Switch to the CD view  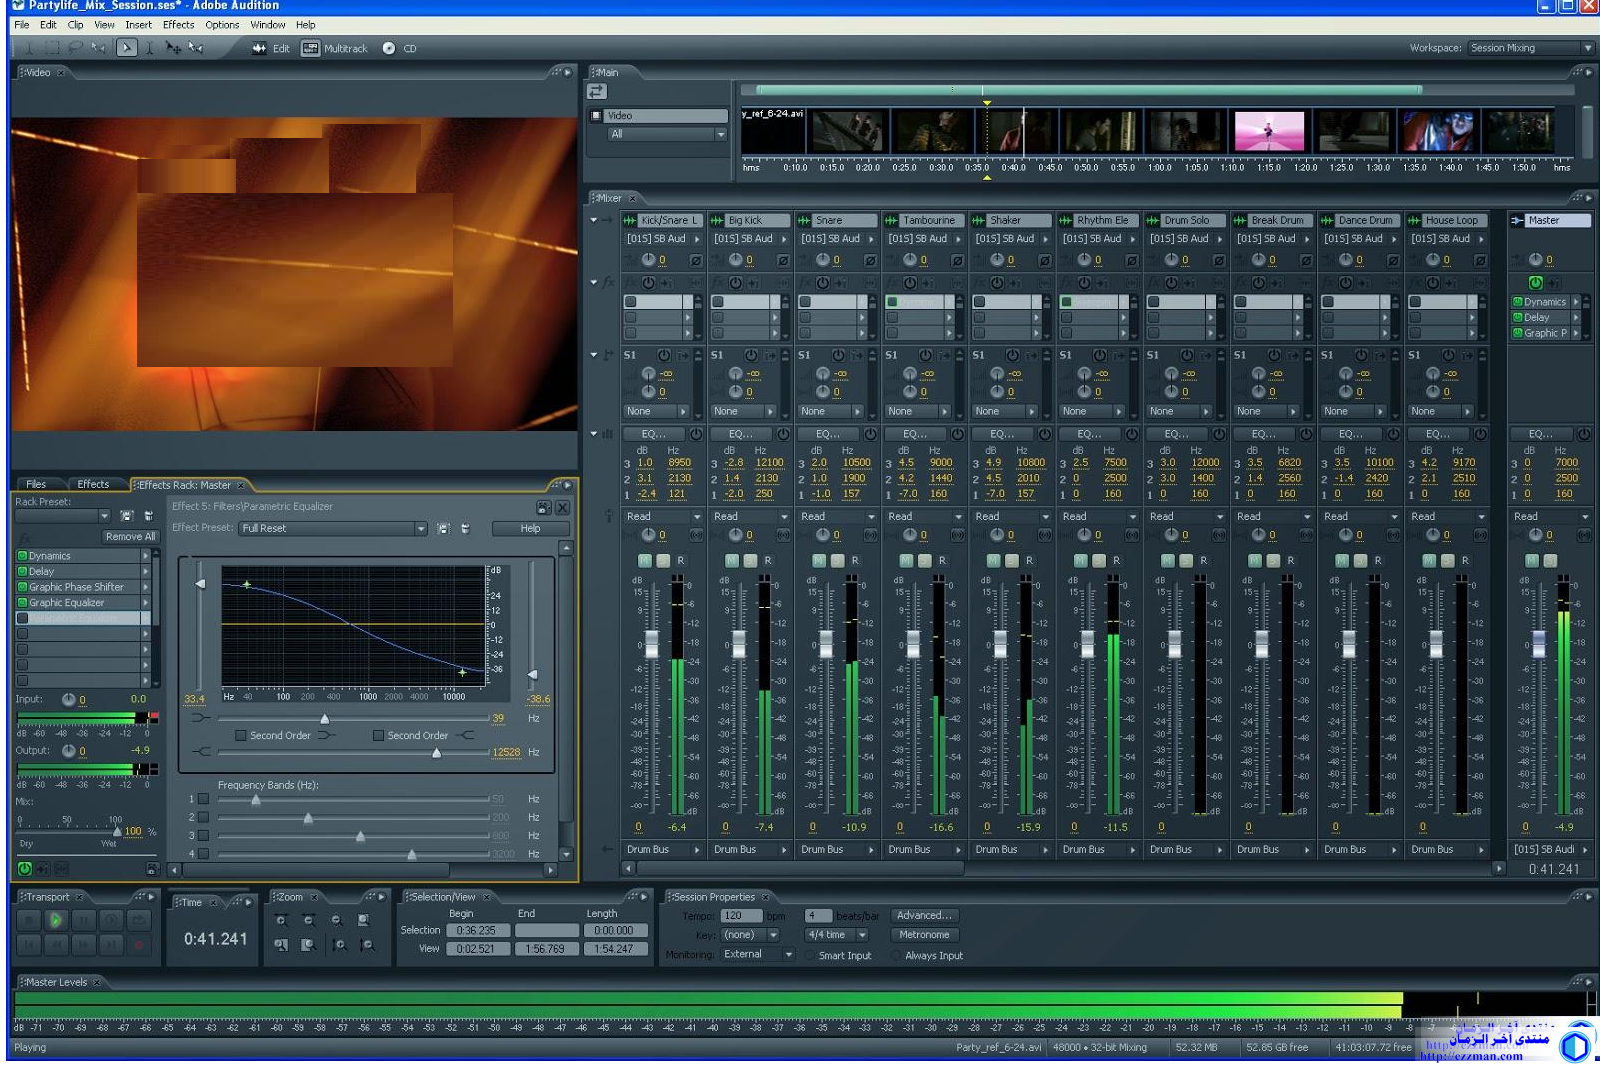(399, 48)
